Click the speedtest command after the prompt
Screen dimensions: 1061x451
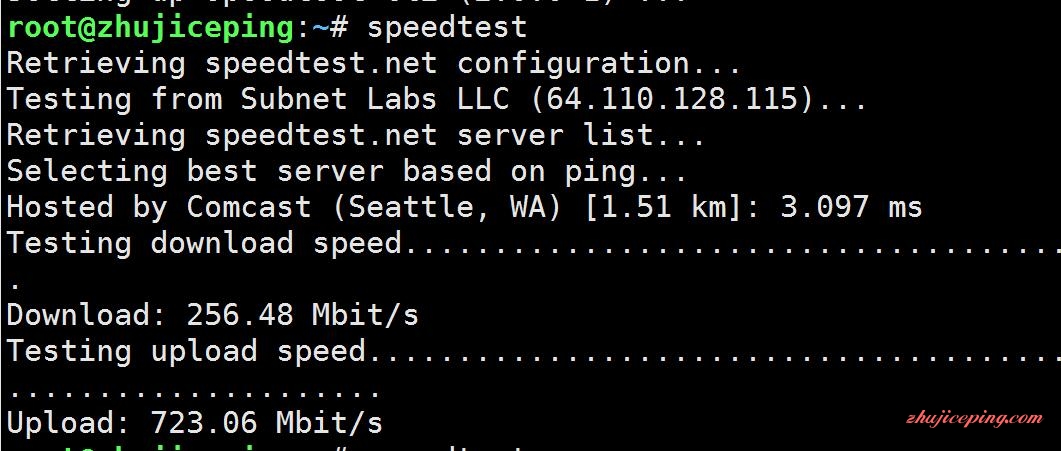(x=447, y=28)
